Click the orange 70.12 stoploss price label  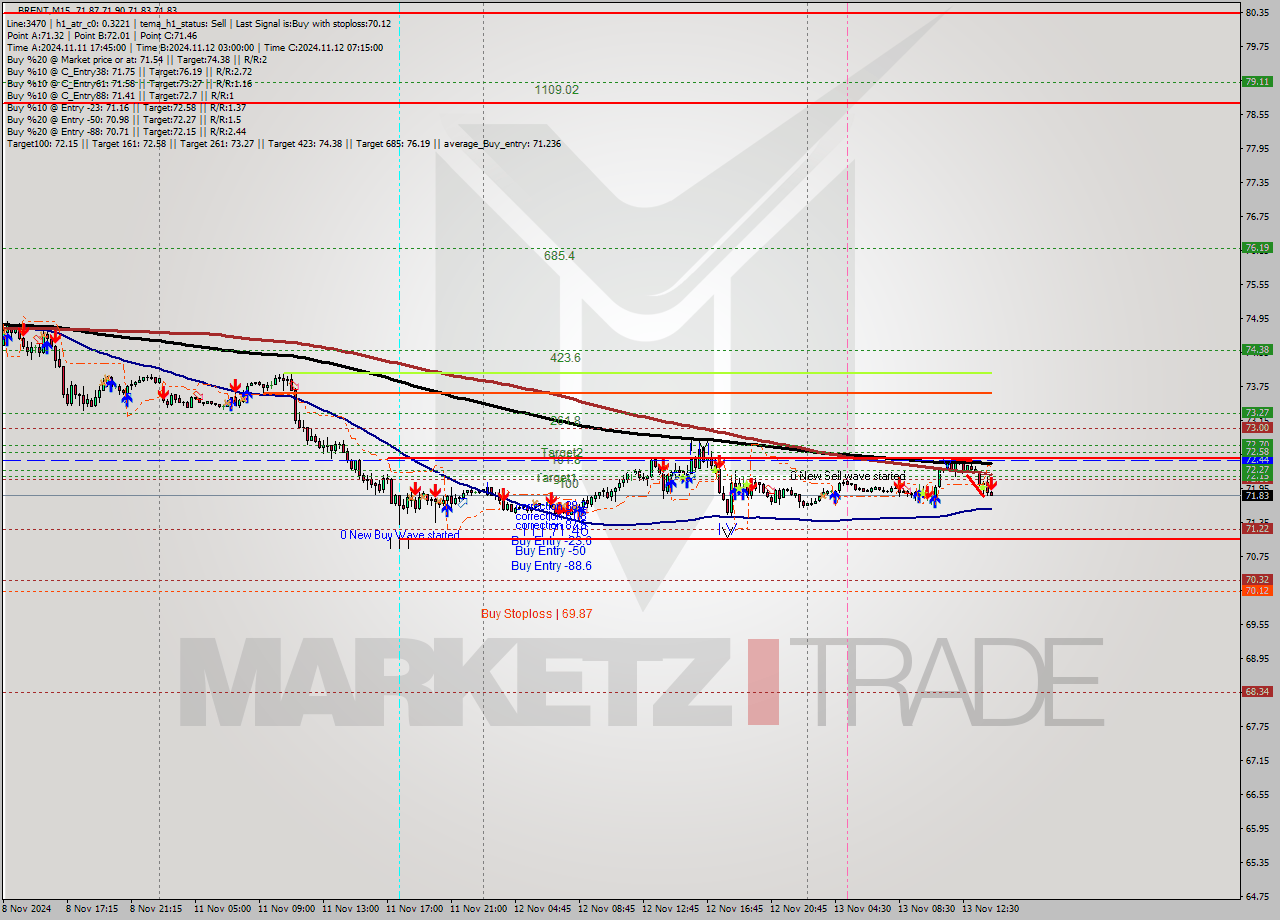pyautogui.click(x=1257, y=590)
